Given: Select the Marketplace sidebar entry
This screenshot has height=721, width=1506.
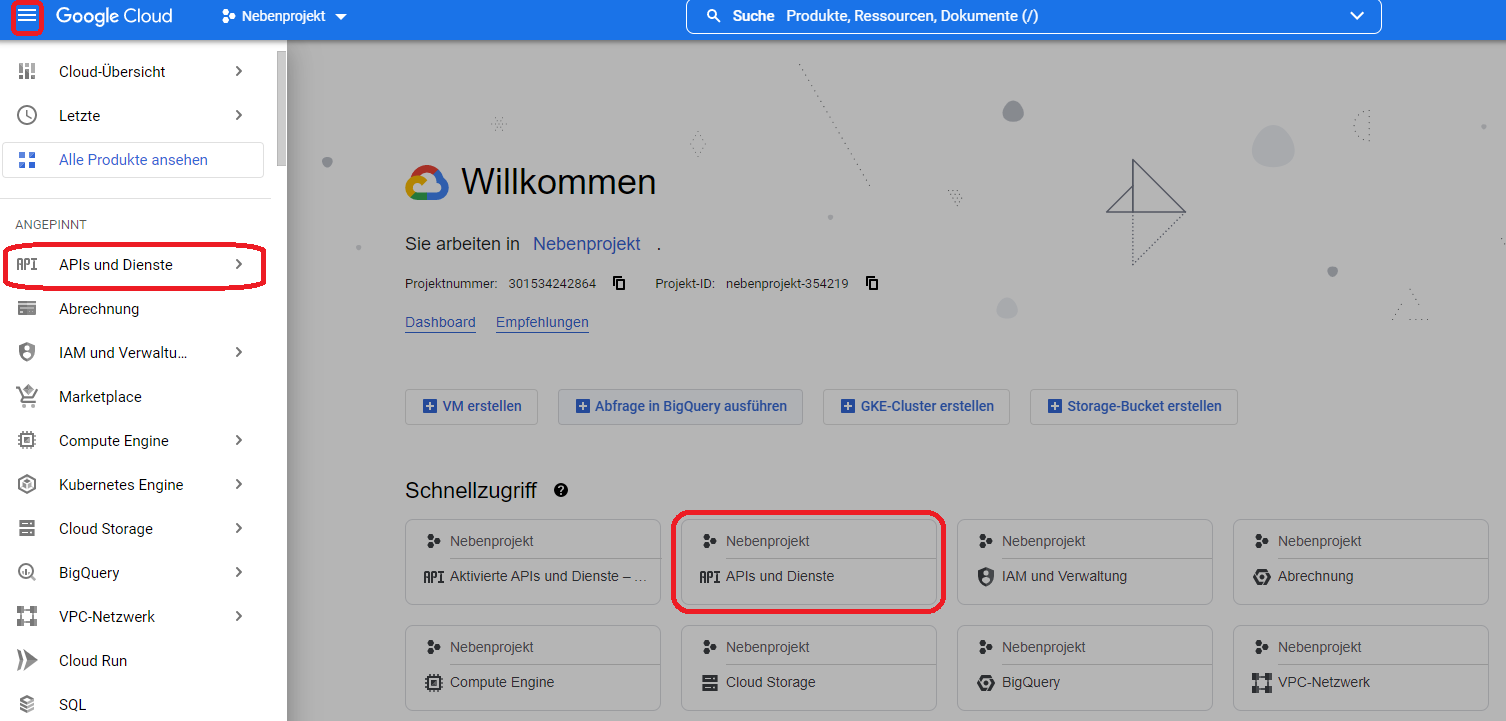Looking at the screenshot, I should 102,396.
